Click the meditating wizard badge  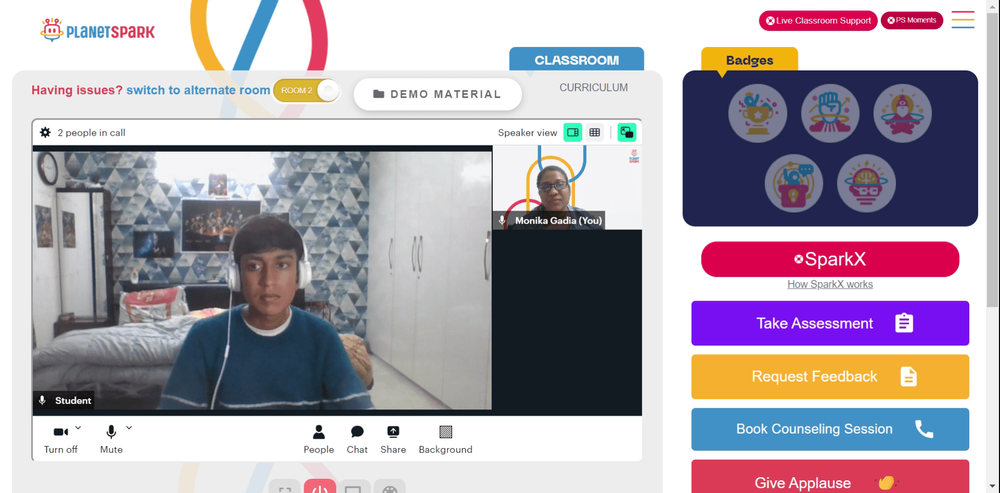pos(902,114)
